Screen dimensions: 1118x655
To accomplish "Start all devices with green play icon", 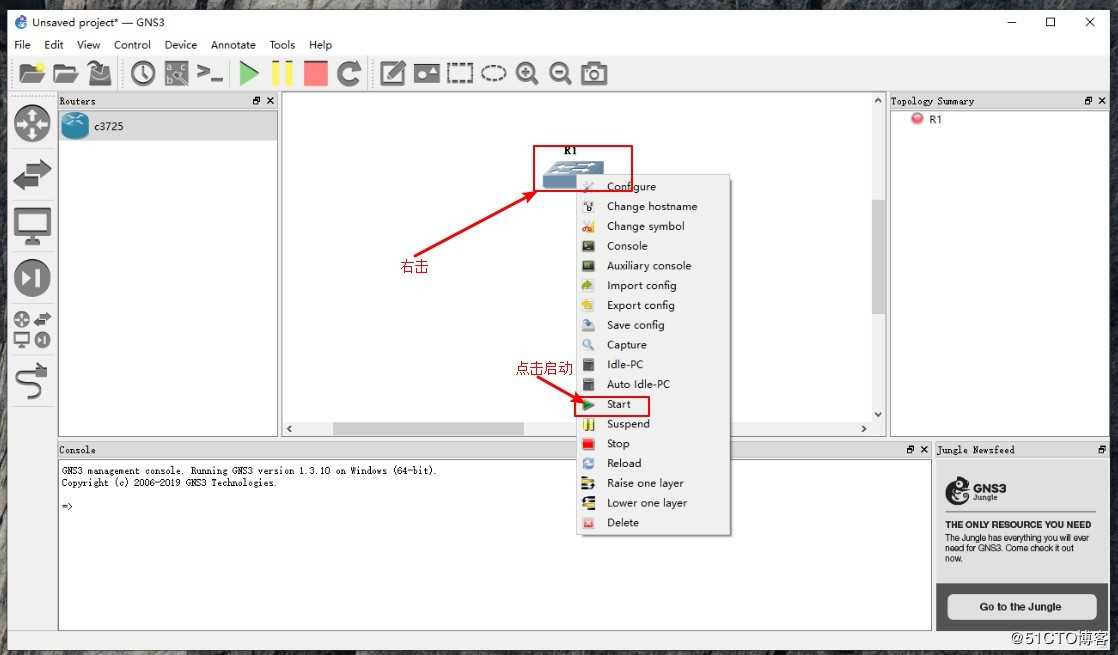I will (248, 73).
